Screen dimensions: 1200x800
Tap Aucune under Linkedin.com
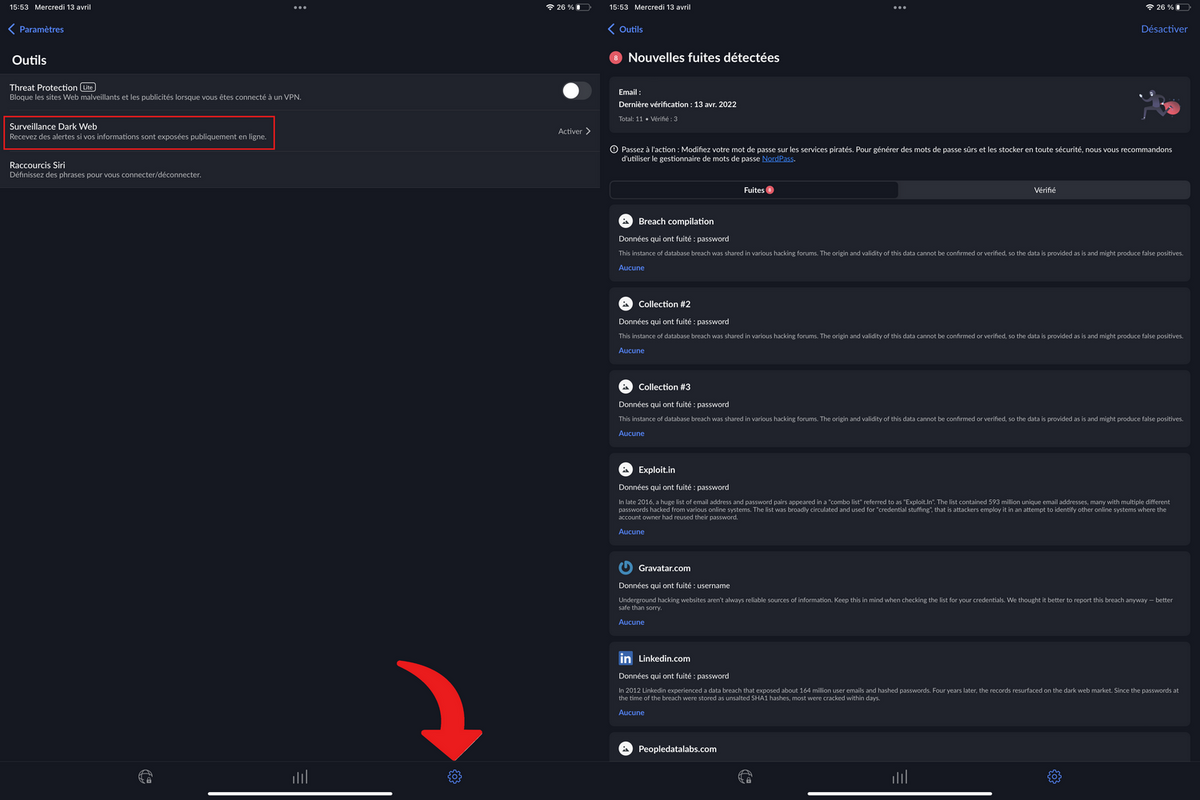[631, 713]
